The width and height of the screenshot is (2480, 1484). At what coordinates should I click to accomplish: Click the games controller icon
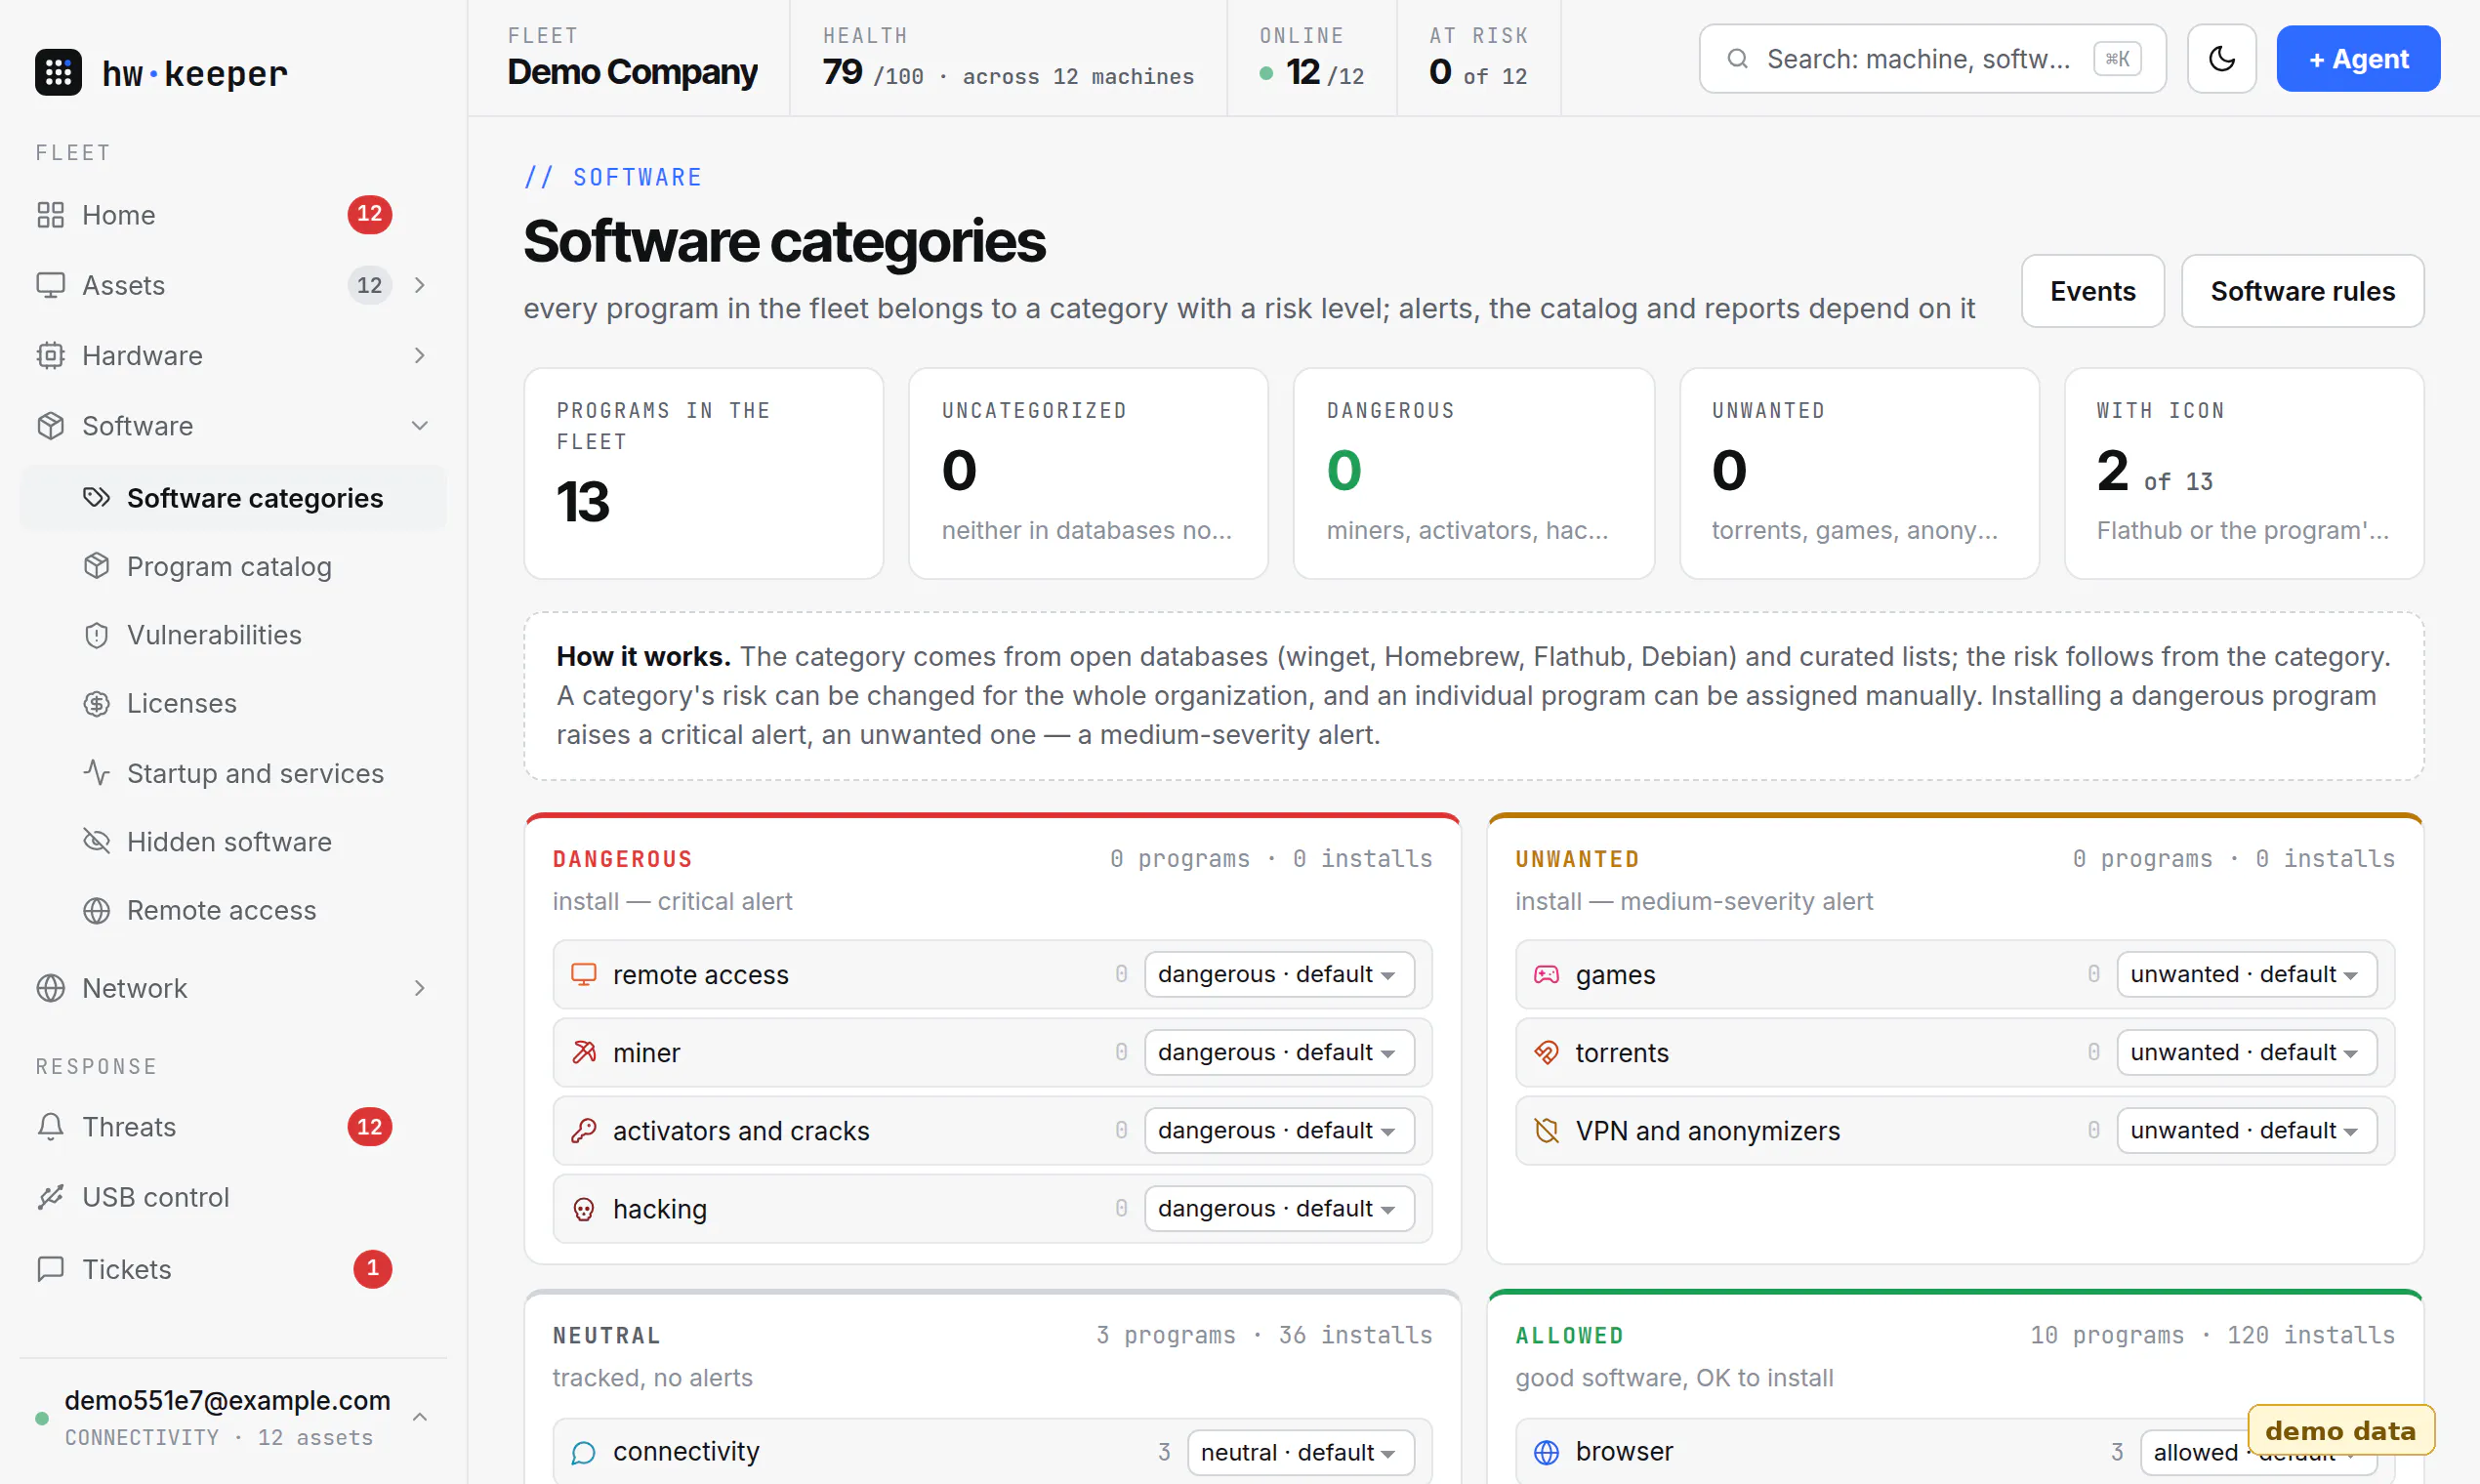coord(1546,974)
